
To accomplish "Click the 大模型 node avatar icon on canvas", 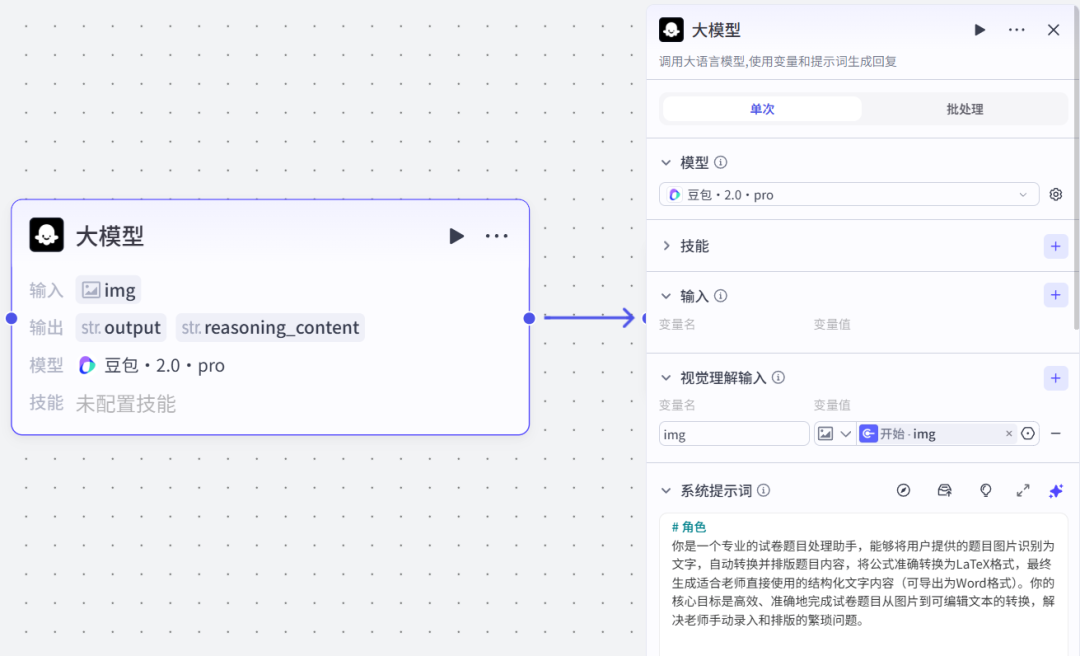I will click(x=47, y=235).
